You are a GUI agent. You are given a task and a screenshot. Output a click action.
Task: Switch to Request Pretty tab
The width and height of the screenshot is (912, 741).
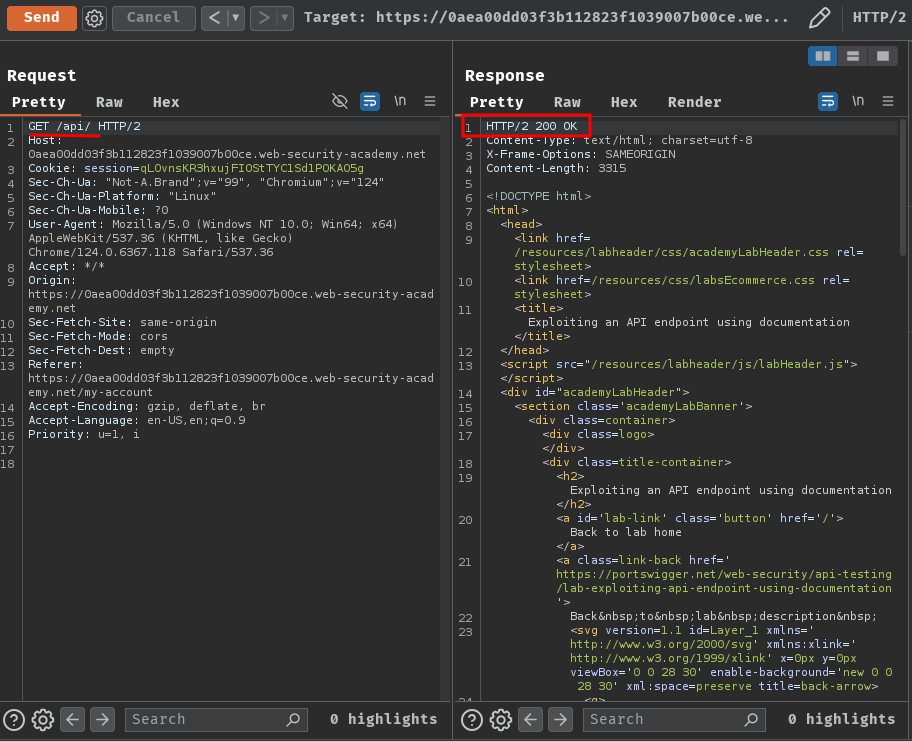coord(38,102)
